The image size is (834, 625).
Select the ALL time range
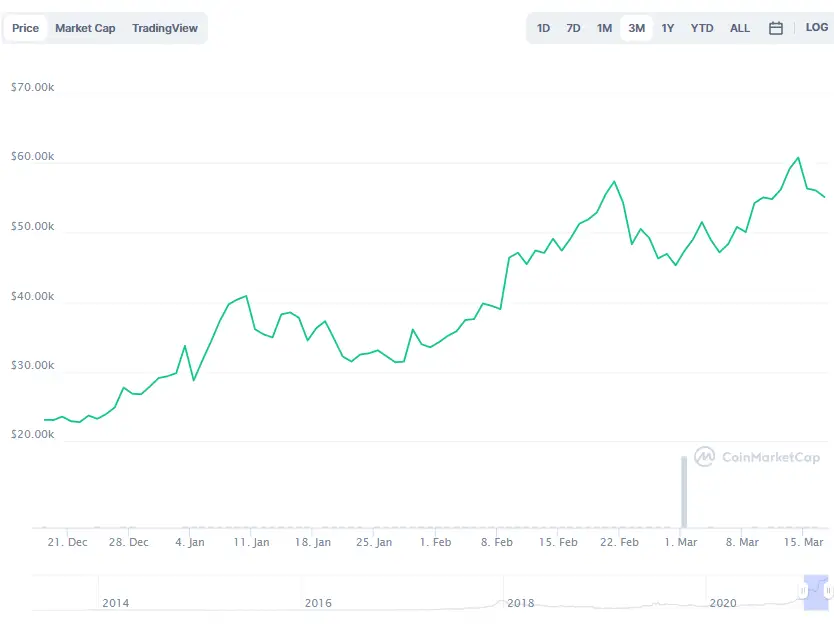point(740,28)
